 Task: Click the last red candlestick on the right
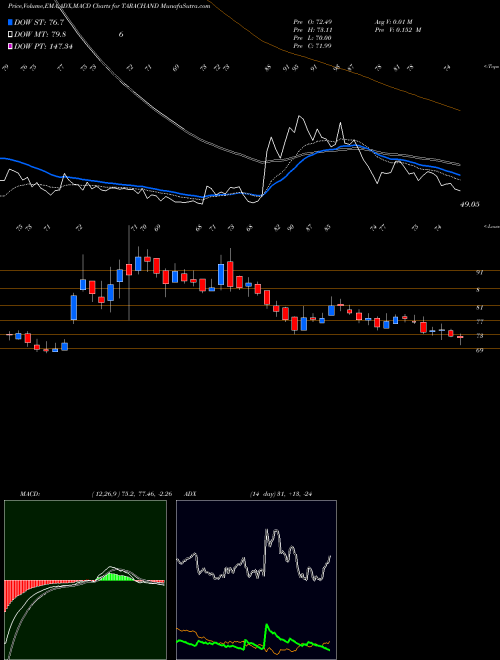[x=460, y=337]
